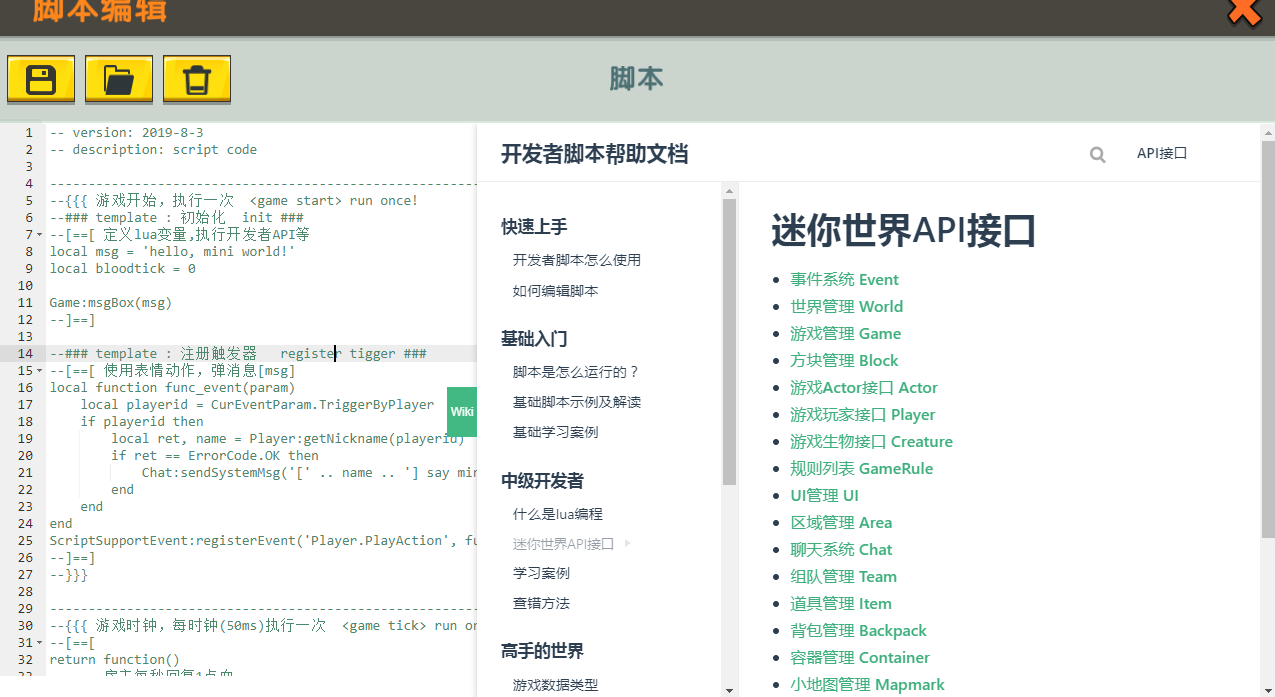Open the 事件系统 Event link
This screenshot has width=1275, height=697.
coord(844,279)
